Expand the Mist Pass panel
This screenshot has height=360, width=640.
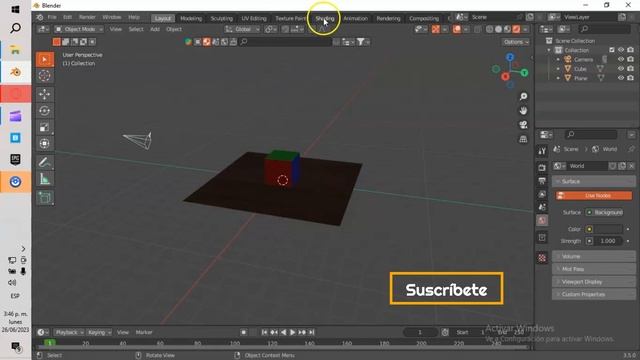coord(594,269)
